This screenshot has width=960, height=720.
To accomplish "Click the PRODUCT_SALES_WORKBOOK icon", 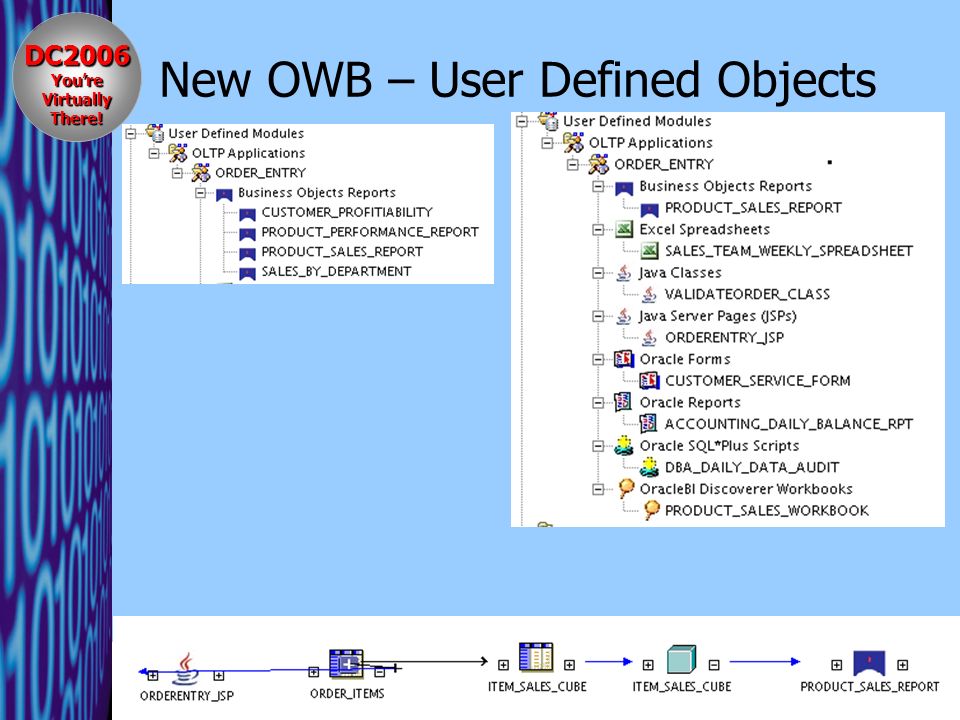I will tap(651, 510).
